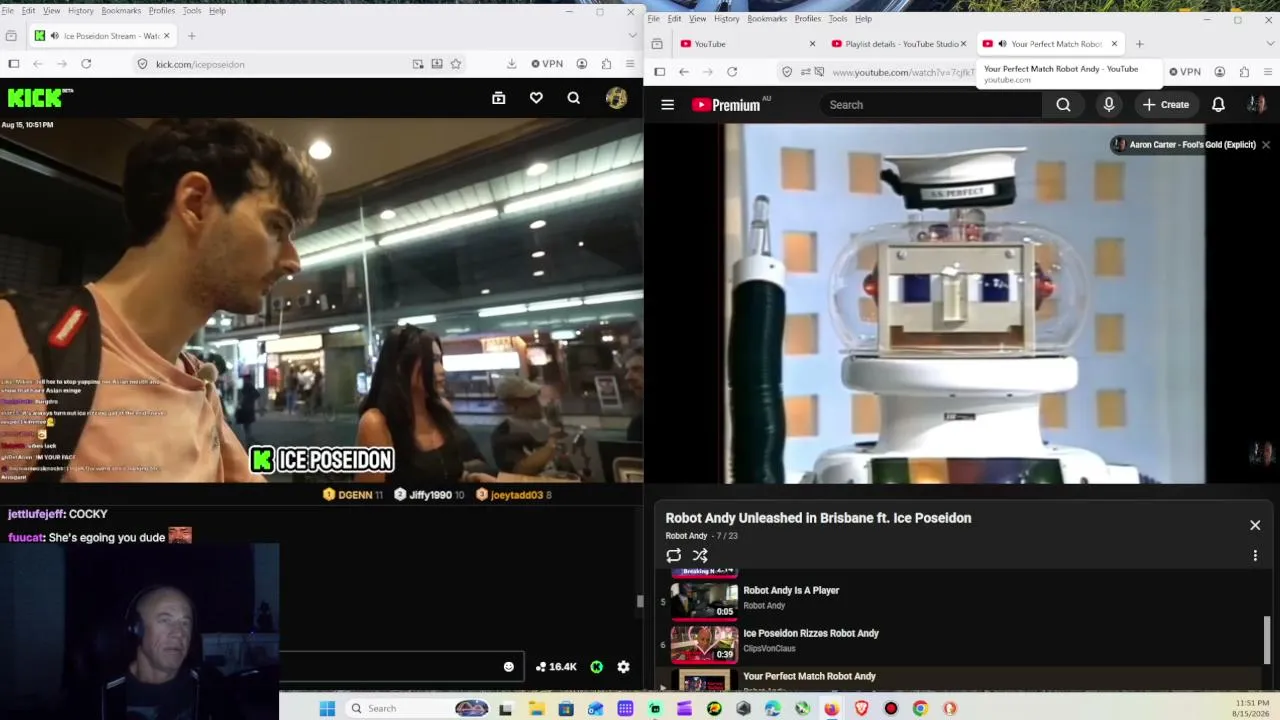Mute the Ice Poseidon Stream tab audio

pos(53,36)
